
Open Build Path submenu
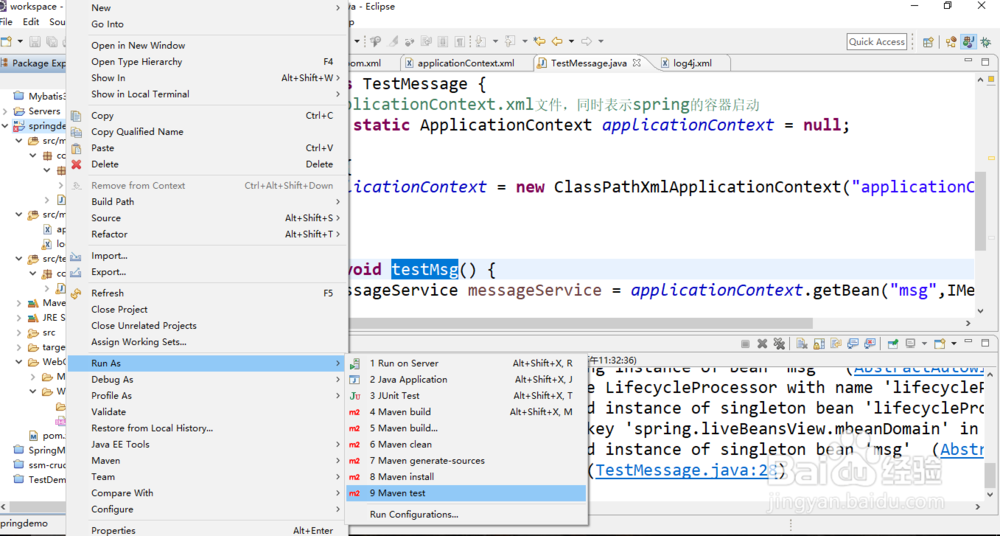207,202
